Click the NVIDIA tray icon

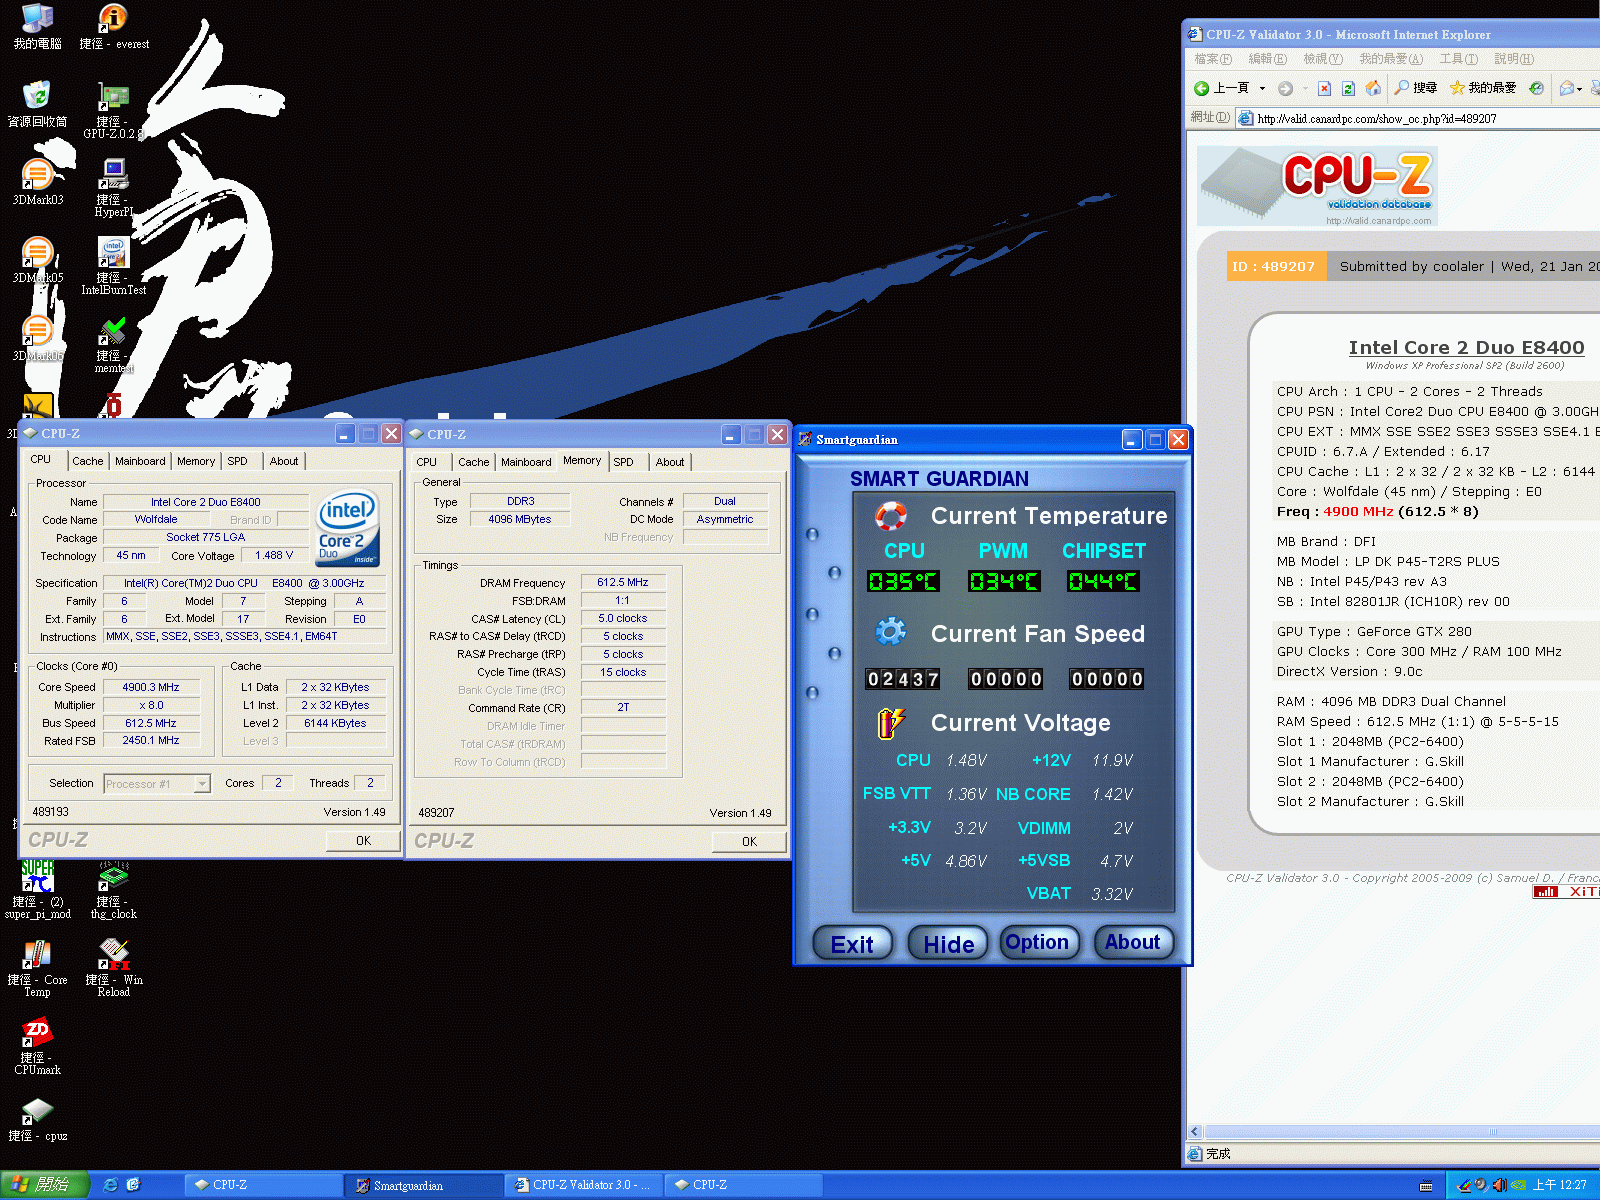[1518, 1185]
